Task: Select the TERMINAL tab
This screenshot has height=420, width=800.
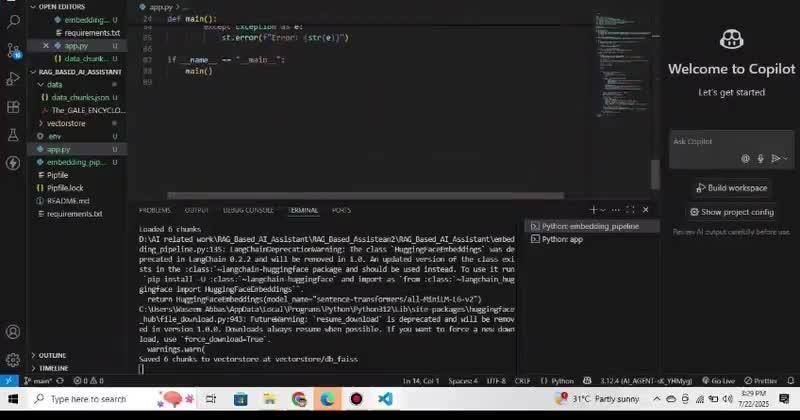Action: 303,210
